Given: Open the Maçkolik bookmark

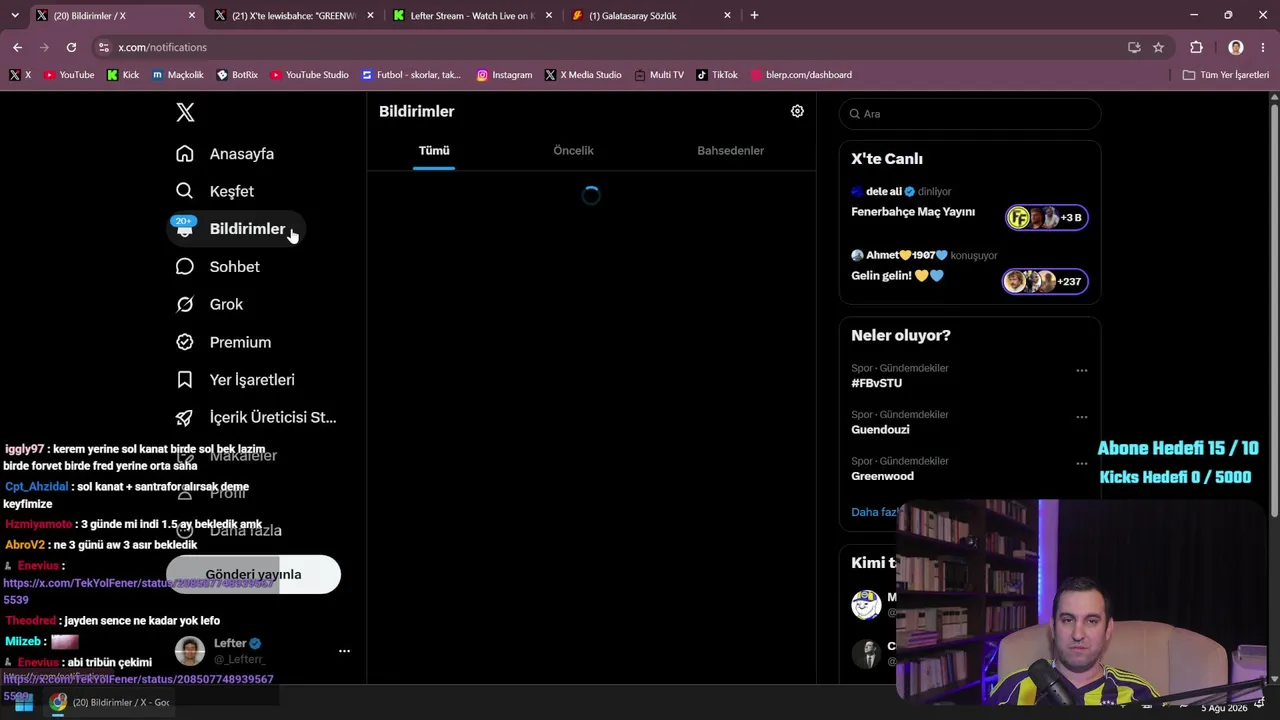Looking at the screenshot, I should pyautogui.click(x=178, y=75).
